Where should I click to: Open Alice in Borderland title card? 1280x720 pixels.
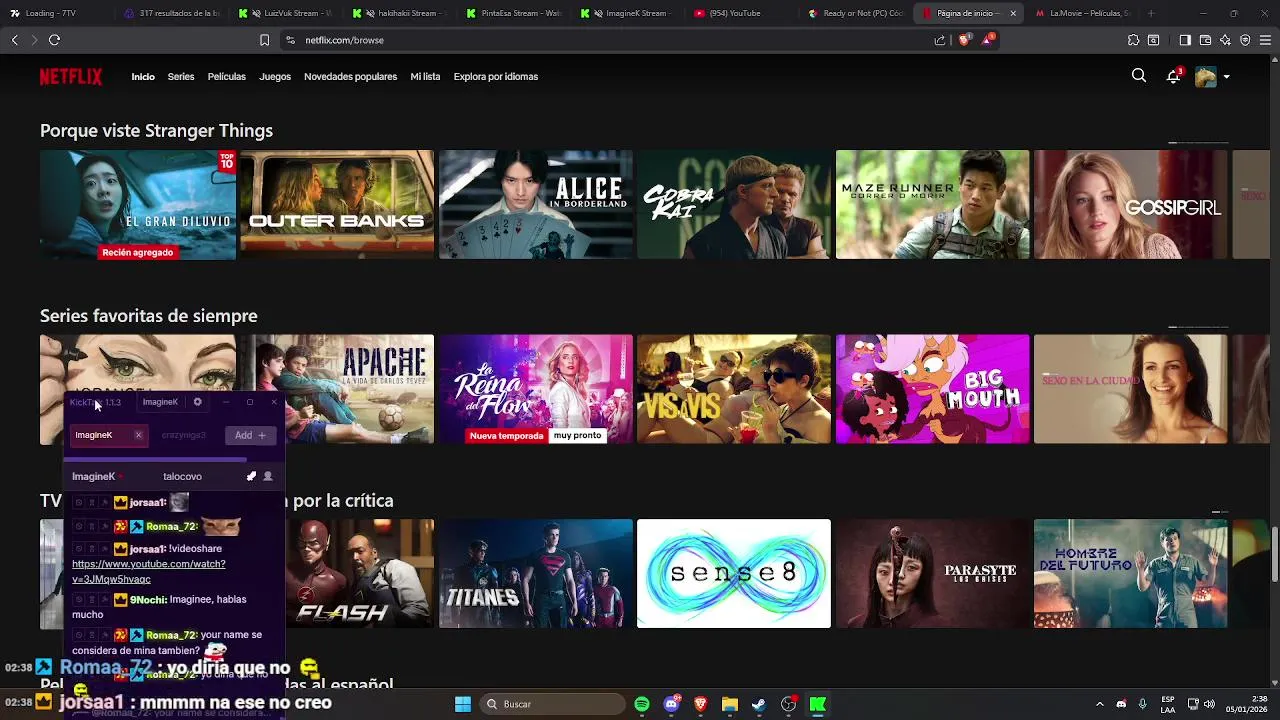point(536,205)
